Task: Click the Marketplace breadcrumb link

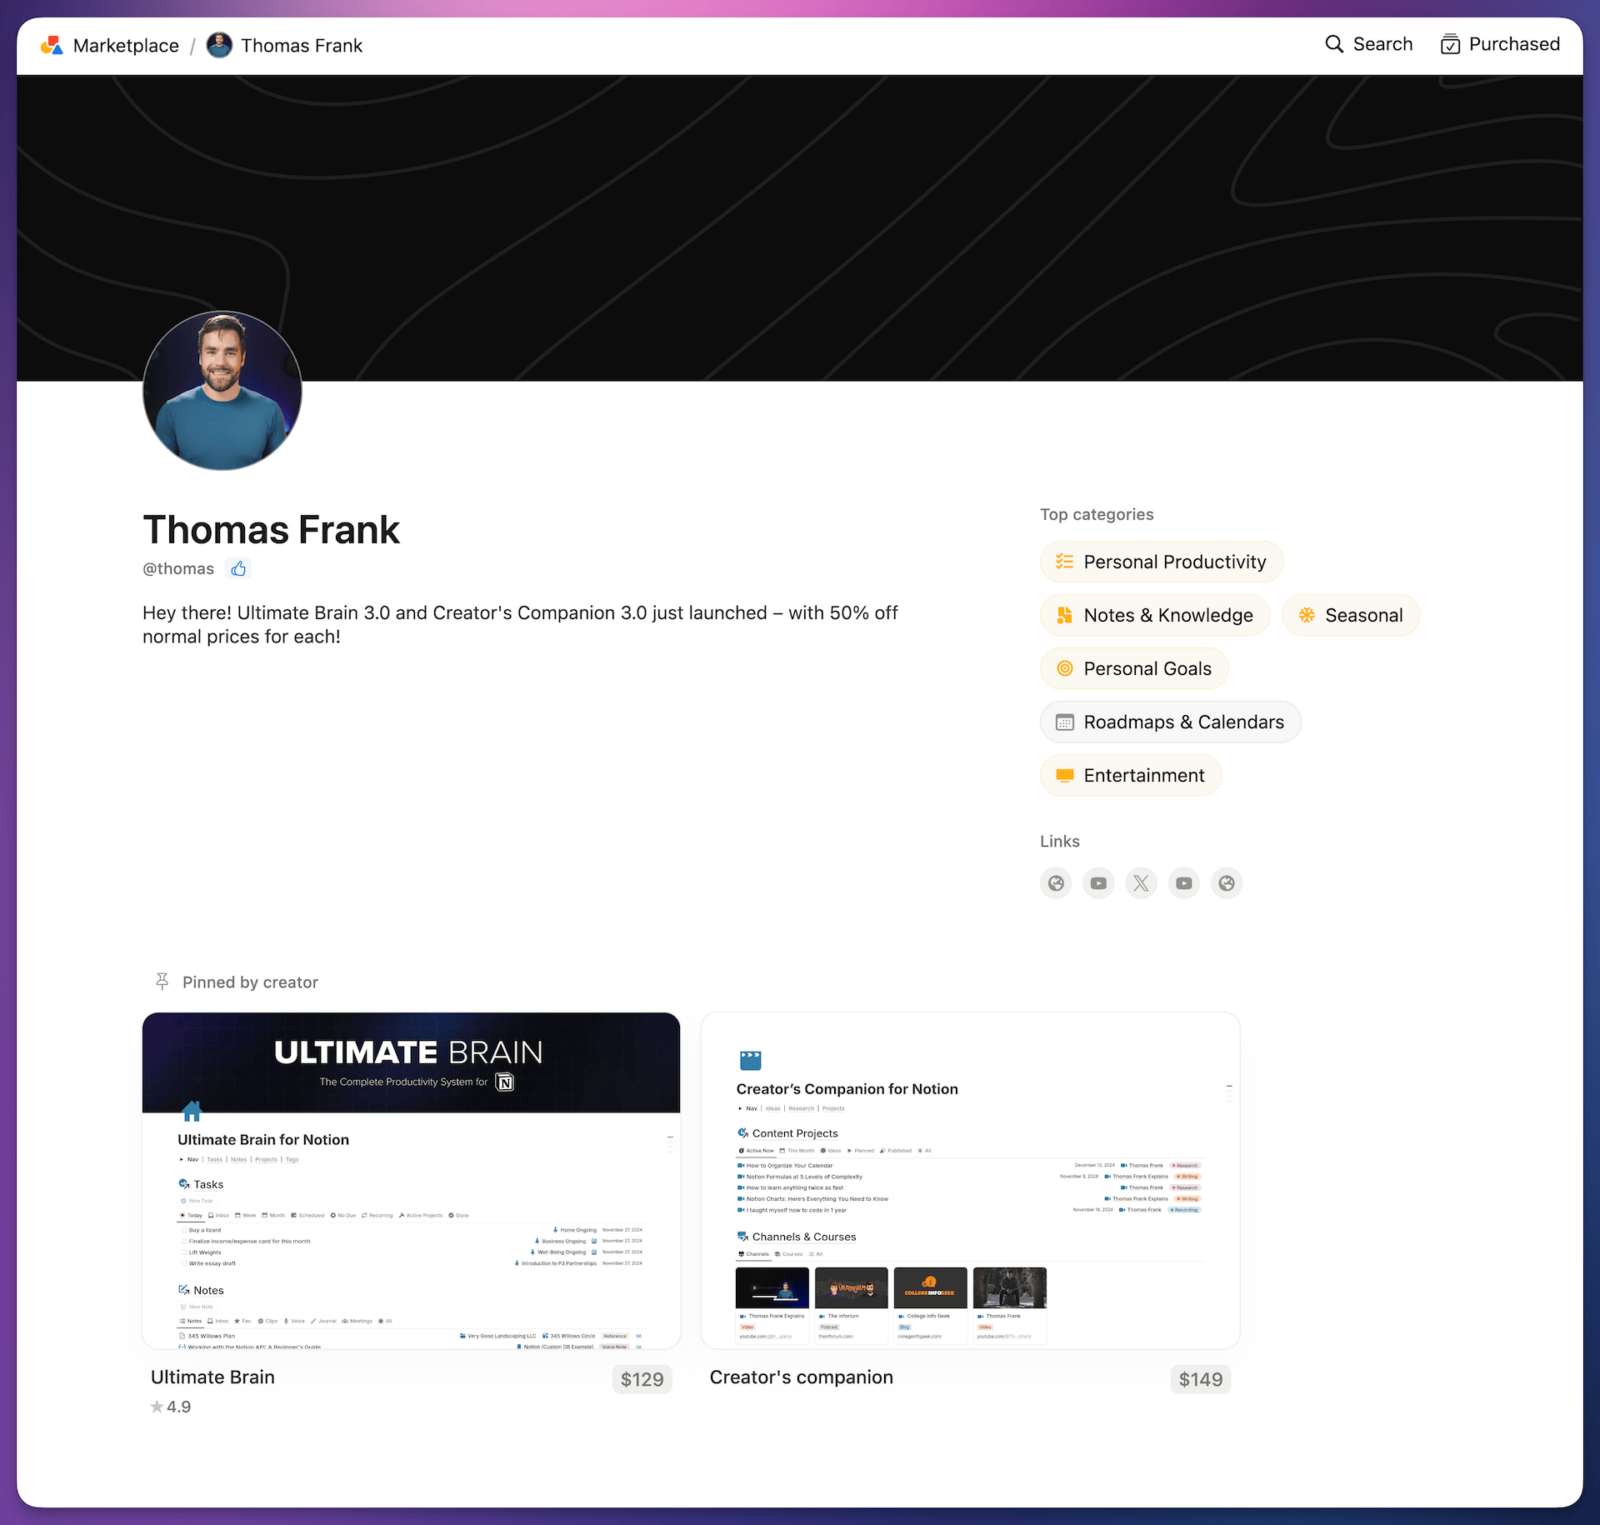Action: click(x=125, y=44)
